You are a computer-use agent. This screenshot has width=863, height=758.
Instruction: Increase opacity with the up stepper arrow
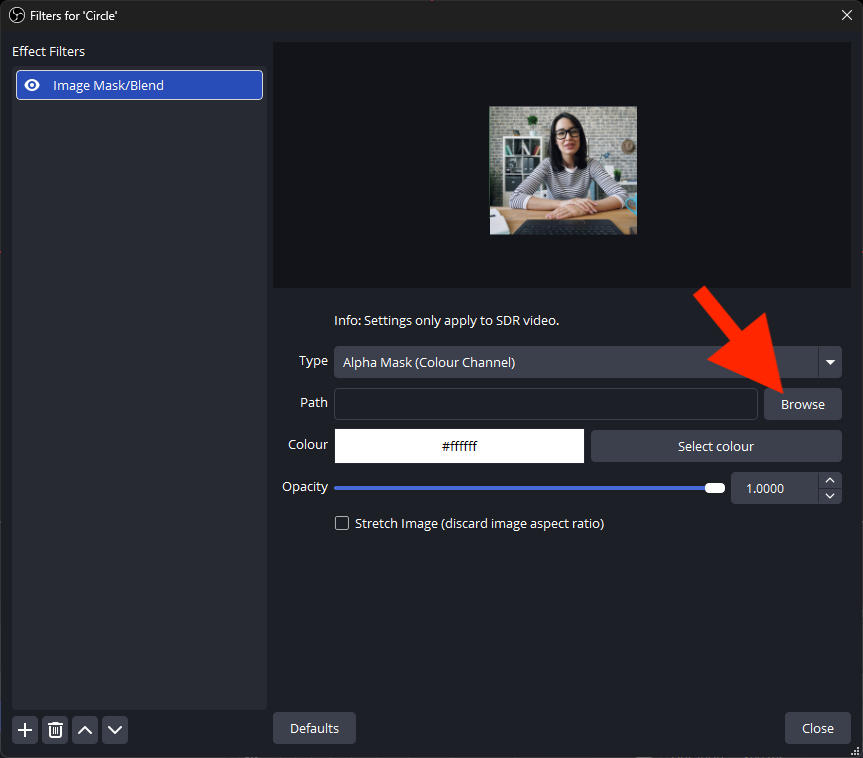[829, 481]
